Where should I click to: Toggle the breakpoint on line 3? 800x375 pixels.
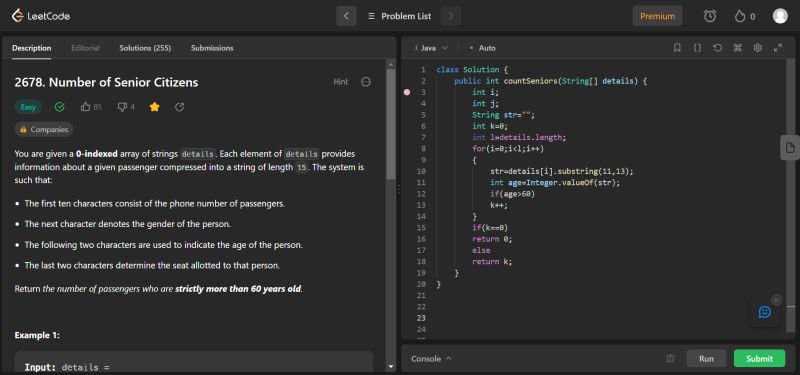pyautogui.click(x=407, y=92)
